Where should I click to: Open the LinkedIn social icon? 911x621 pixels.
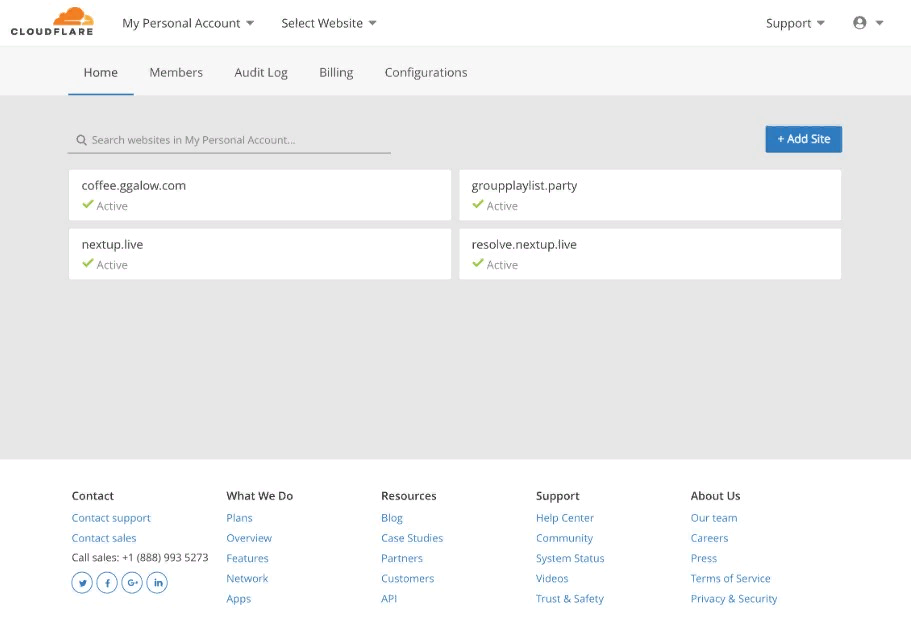pos(157,583)
